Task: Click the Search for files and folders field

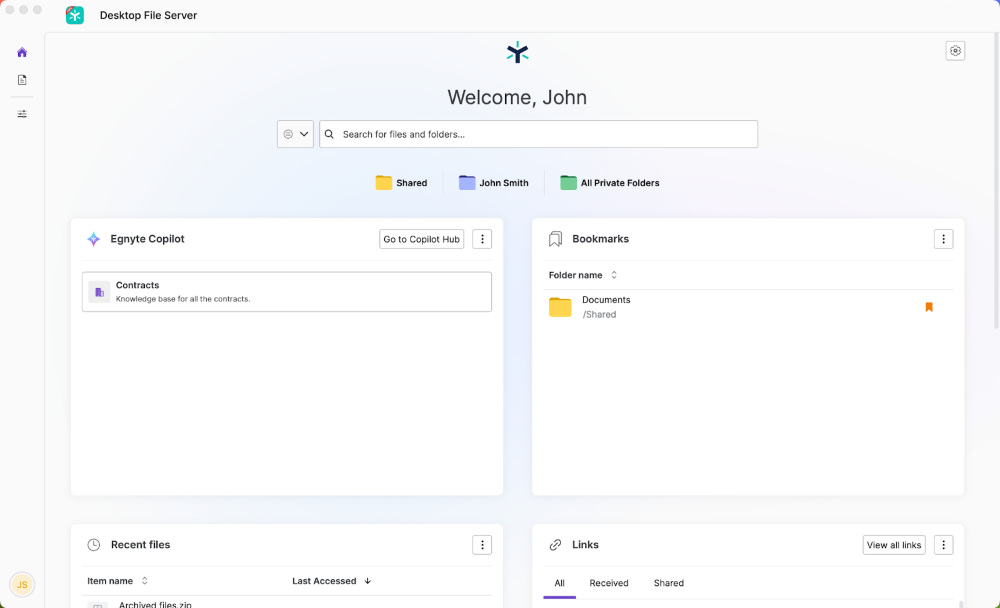Action: [x=538, y=134]
